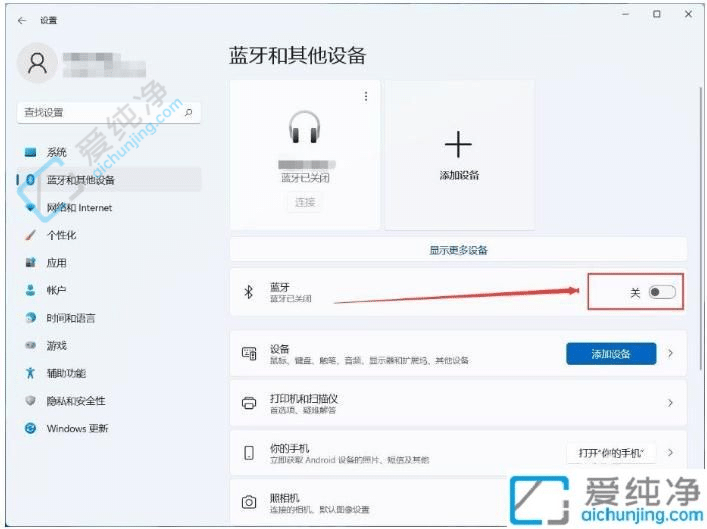Click the blue 添加设备 button
The height and width of the screenshot is (529, 707).
[x=611, y=354]
